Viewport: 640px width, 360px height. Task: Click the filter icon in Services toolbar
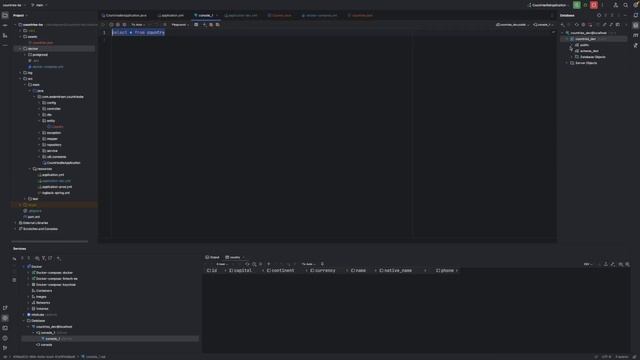pos(44,258)
